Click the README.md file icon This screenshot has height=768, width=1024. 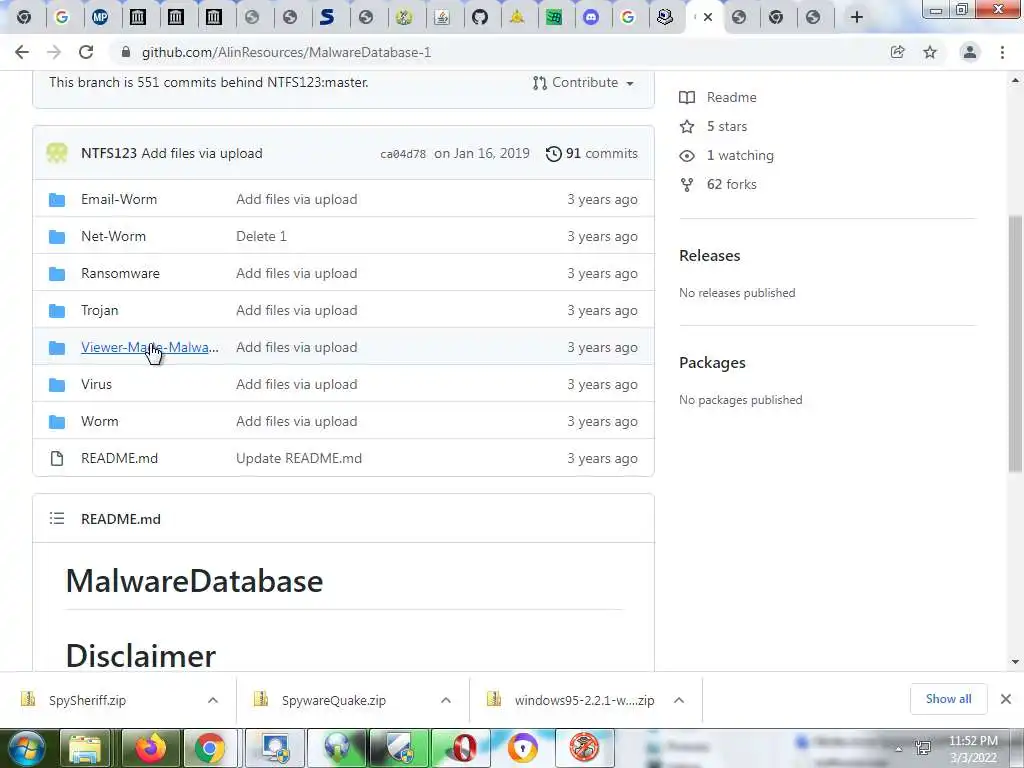click(57, 458)
